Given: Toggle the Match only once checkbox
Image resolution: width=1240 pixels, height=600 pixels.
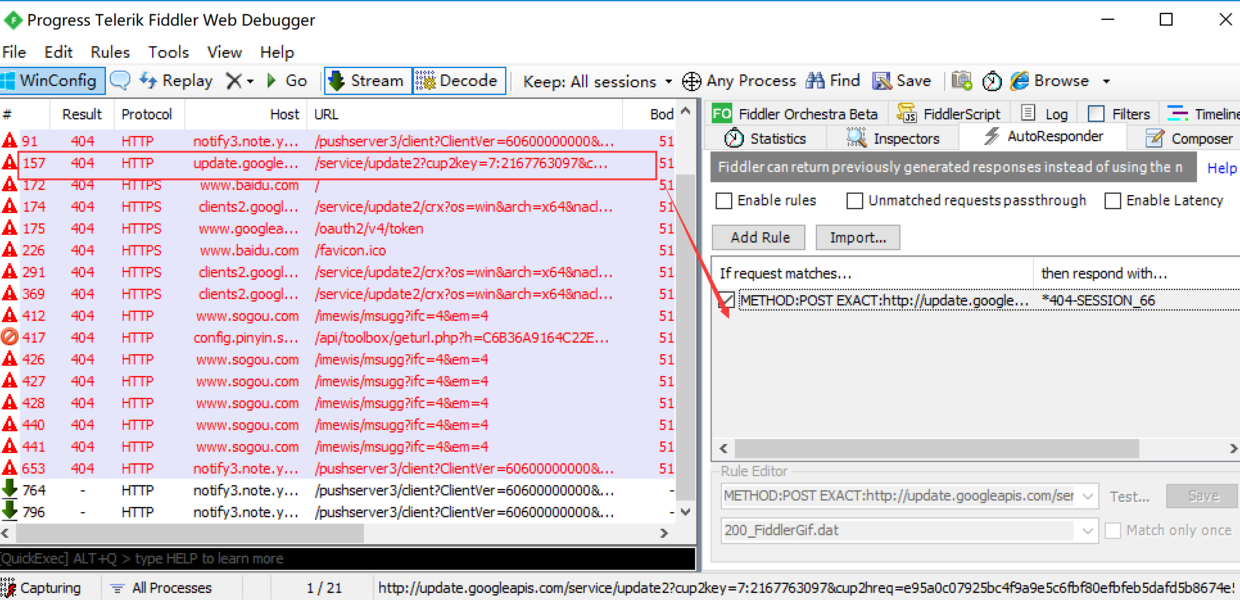Looking at the screenshot, I should pos(1113,531).
